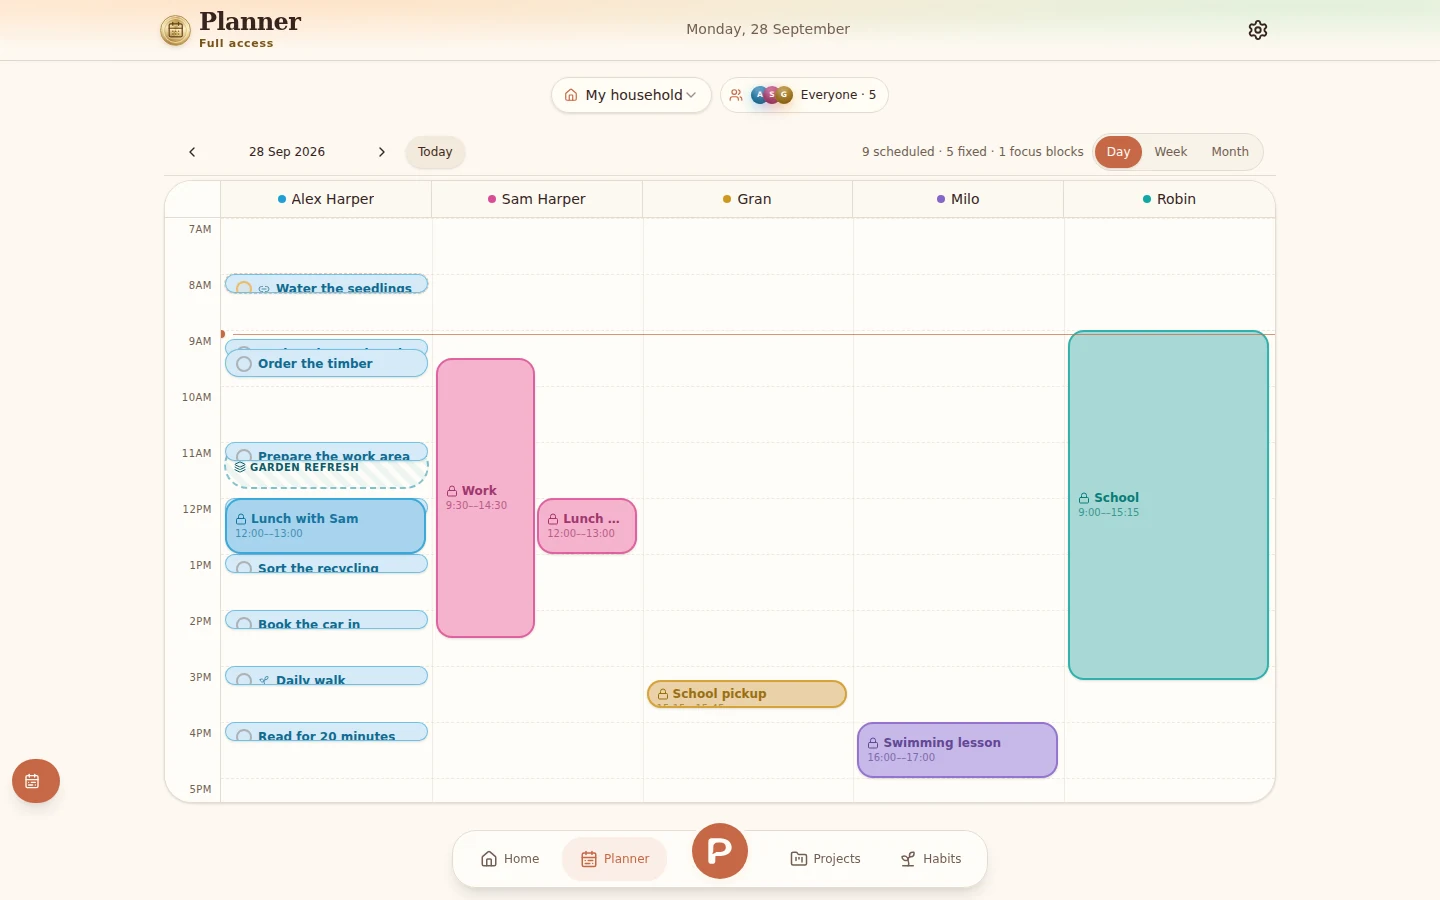
Task: Mark Order the timber complete
Action: (x=244, y=364)
